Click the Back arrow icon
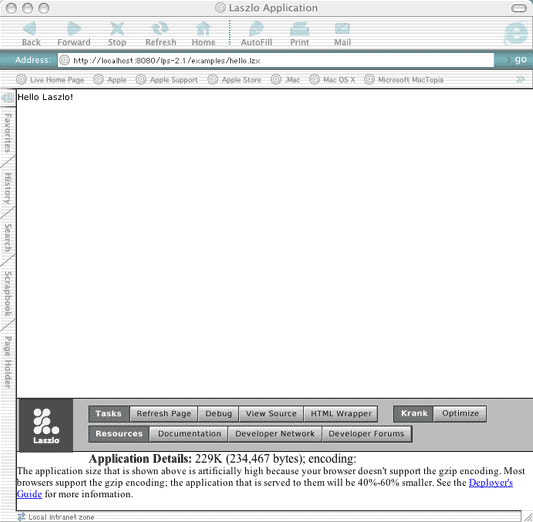The height and width of the screenshot is (522, 533). pyautogui.click(x=30, y=29)
